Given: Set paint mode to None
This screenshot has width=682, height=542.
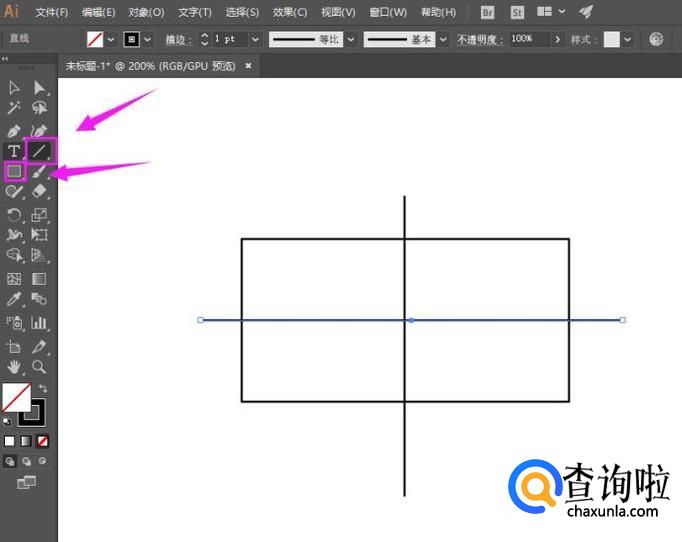Looking at the screenshot, I should tap(42, 440).
